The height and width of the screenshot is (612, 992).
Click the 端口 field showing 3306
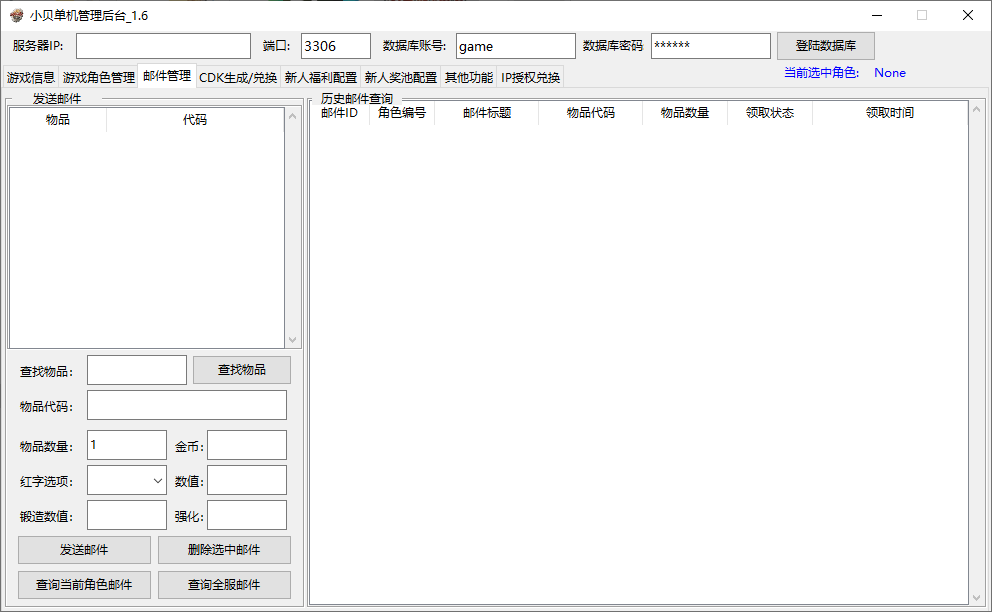pos(336,46)
